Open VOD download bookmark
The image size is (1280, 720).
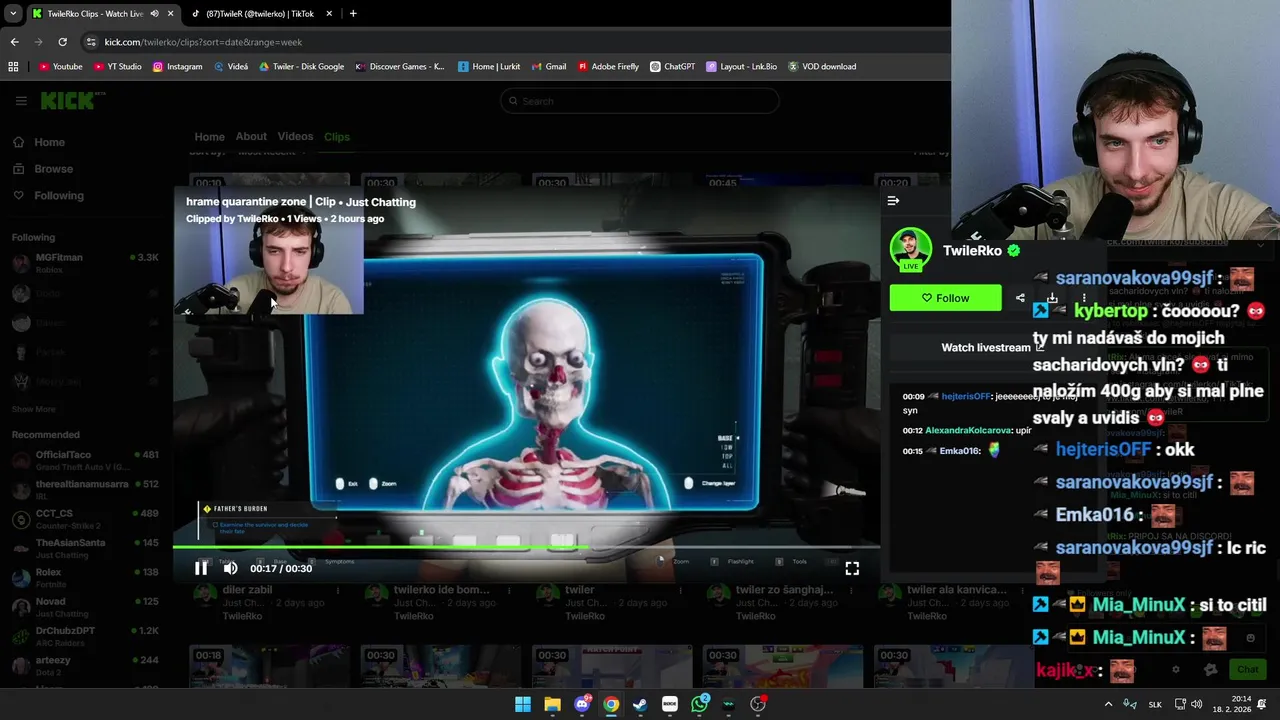[822, 67]
